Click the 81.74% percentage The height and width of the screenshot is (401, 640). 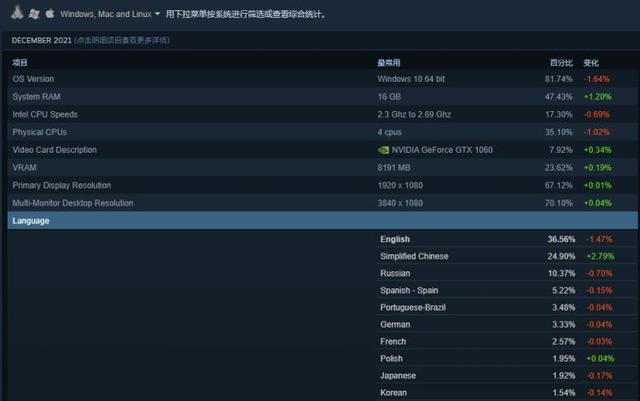(x=558, y=79)
